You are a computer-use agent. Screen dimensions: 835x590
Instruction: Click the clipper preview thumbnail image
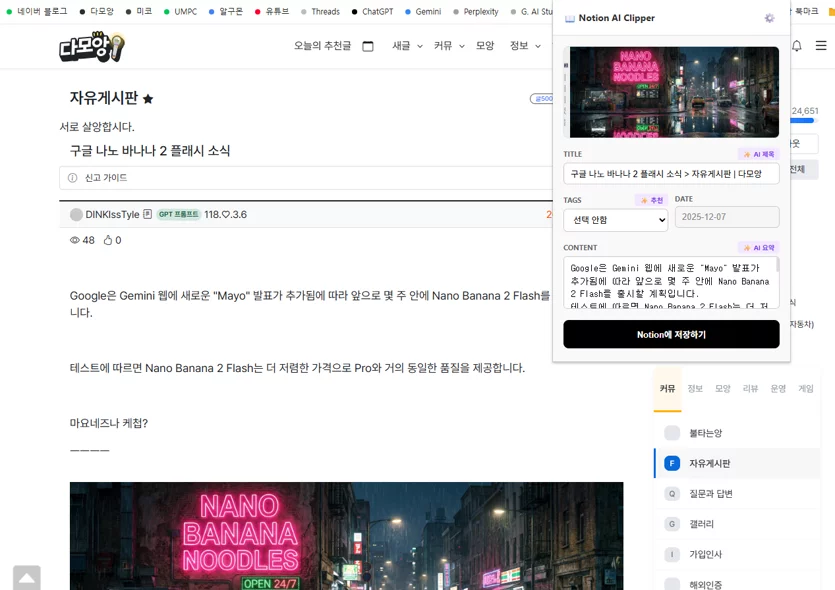coord(674,92)
